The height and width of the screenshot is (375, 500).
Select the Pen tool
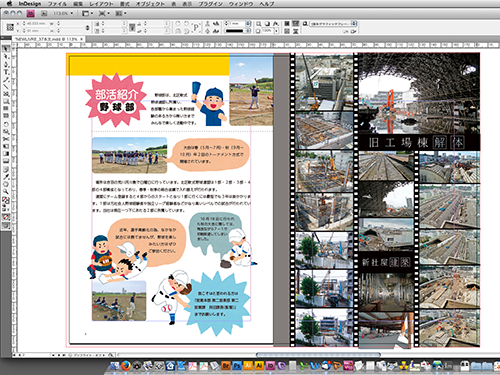click(x=6, y=64)
